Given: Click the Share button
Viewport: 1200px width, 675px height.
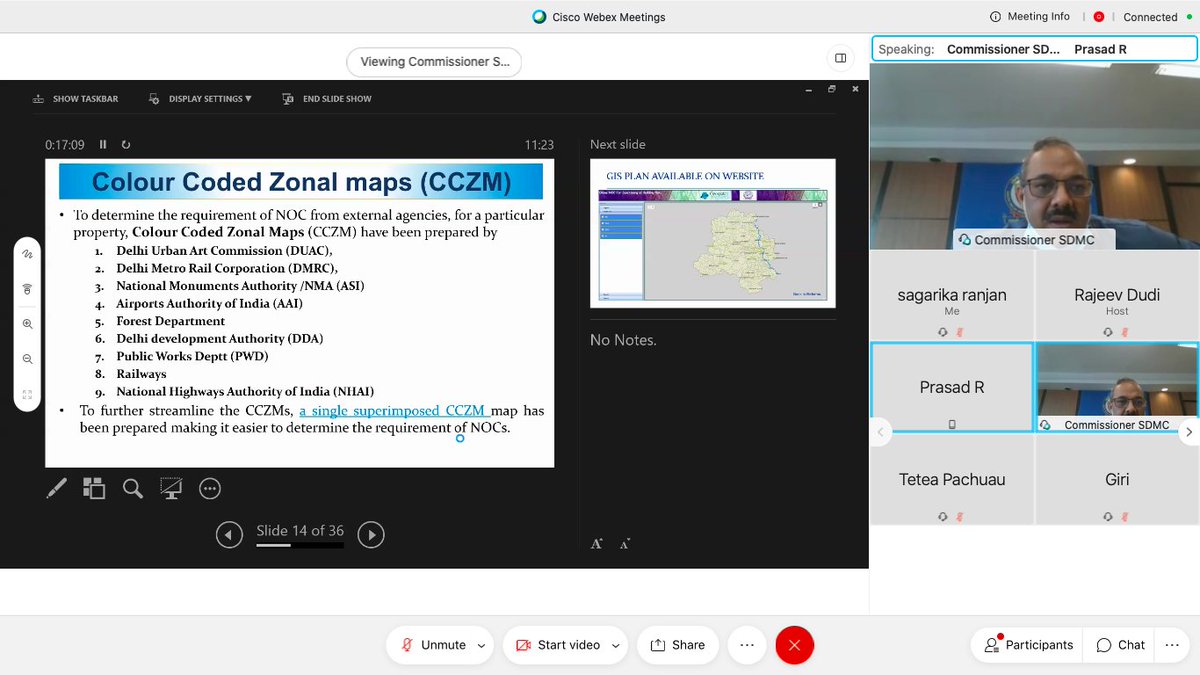Looking at the screenshot, I should click(x=677, y=645).
